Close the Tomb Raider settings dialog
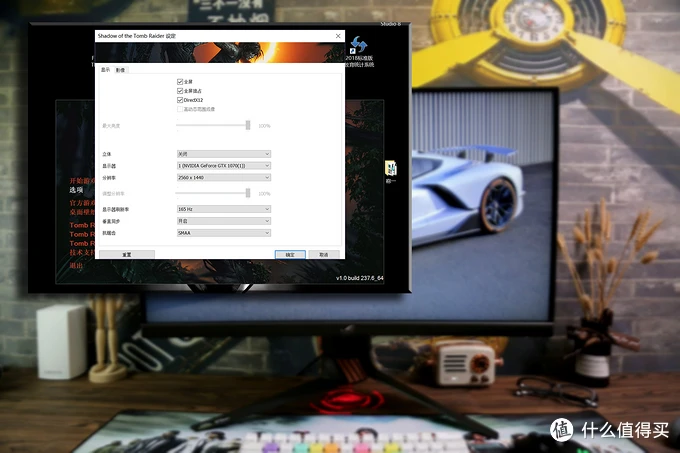Viewport: 680px width, 453px height. pos(338,36)
